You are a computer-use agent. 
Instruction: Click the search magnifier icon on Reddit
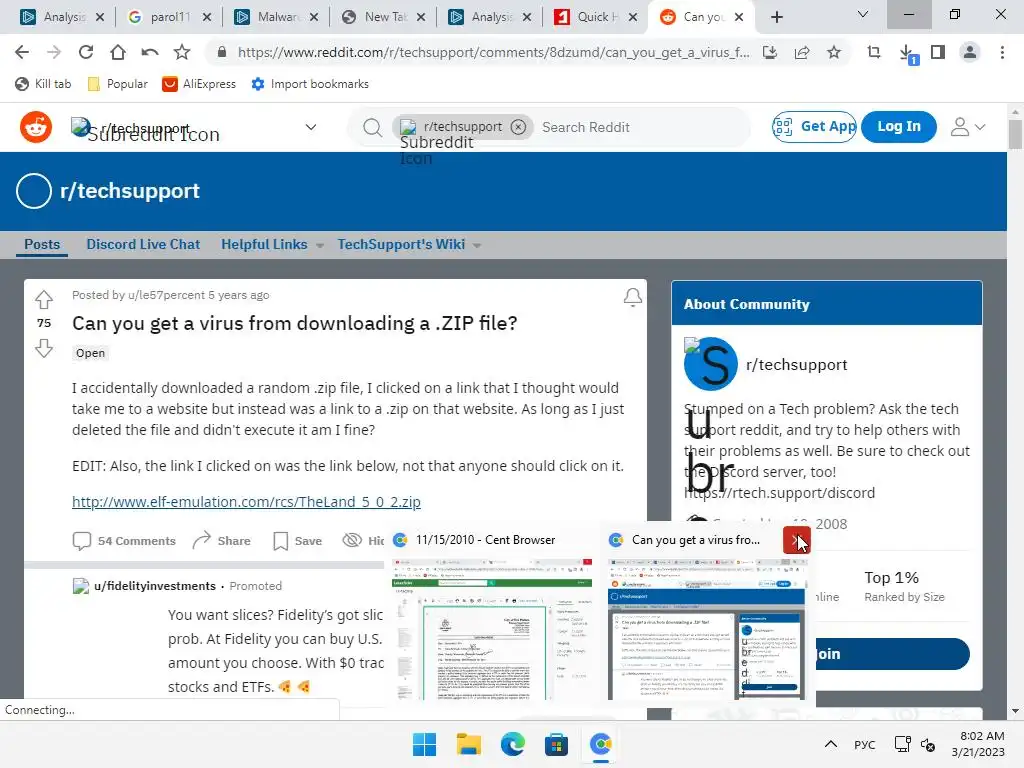pos(372,127)
